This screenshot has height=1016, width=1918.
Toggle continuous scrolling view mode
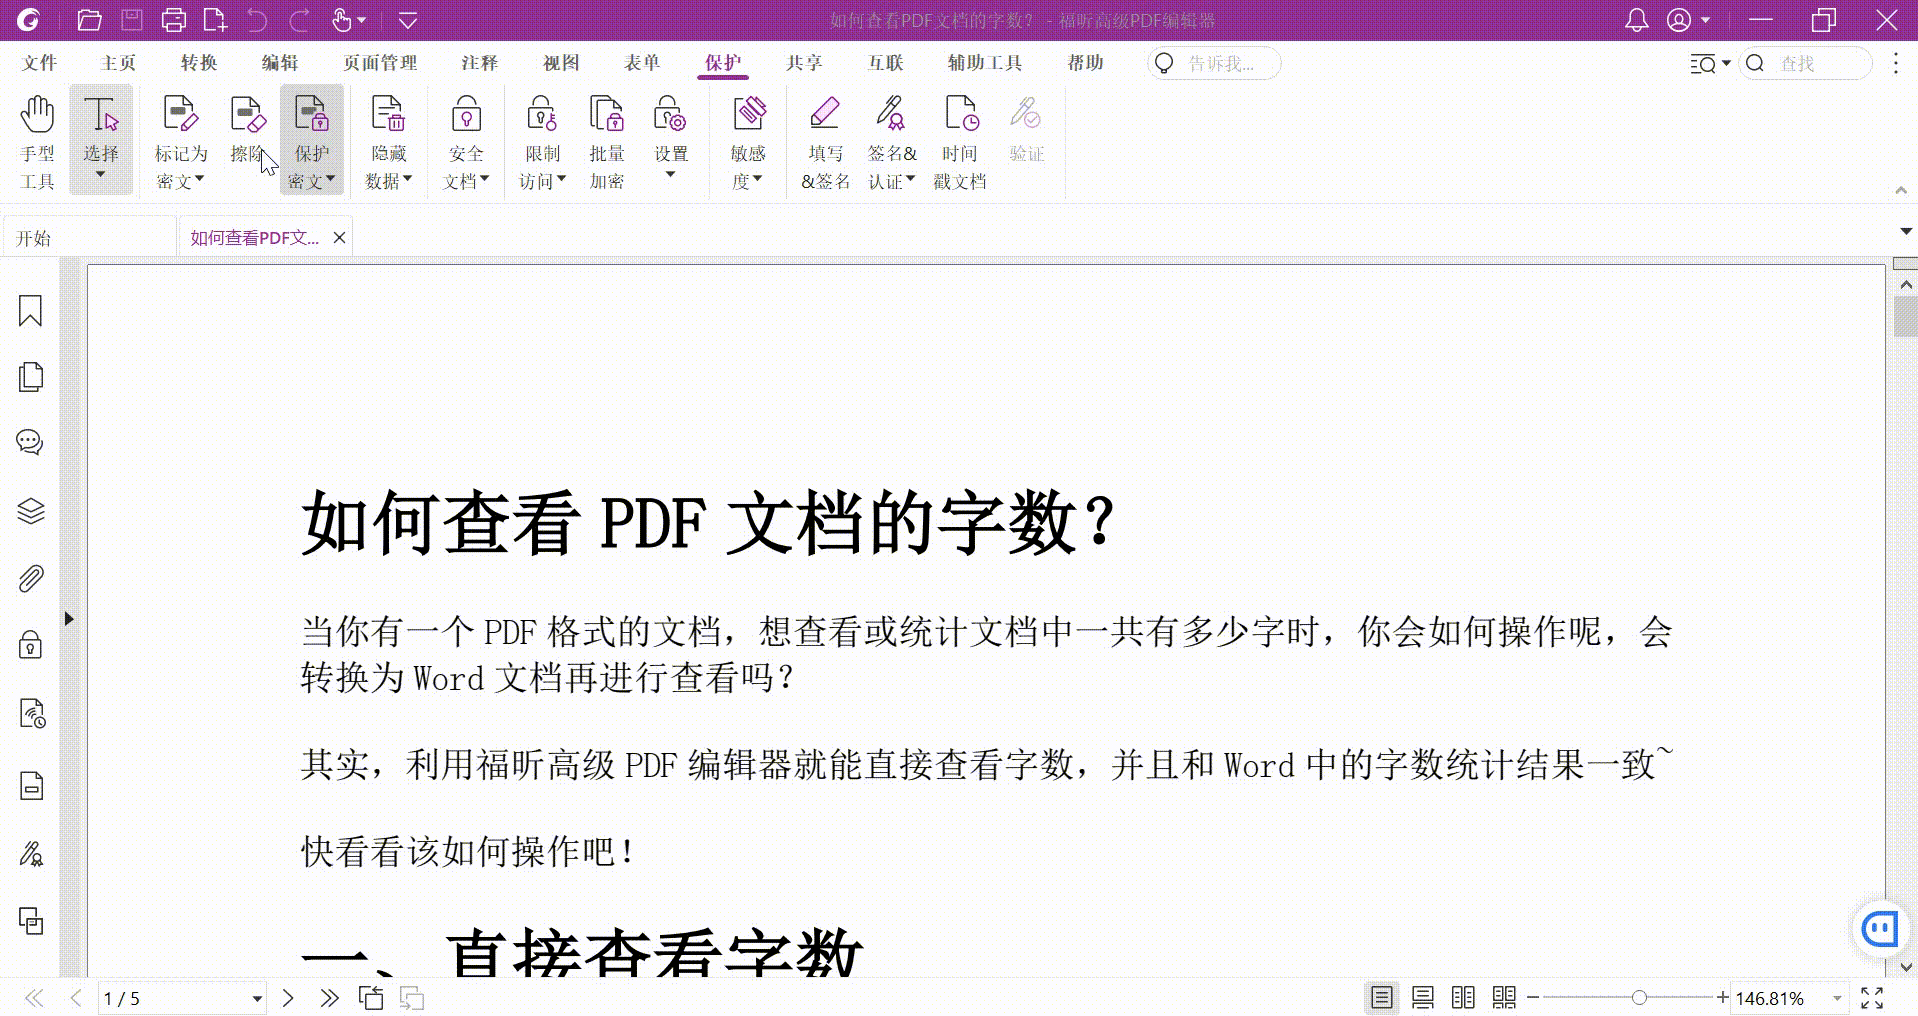[1422, 997]
